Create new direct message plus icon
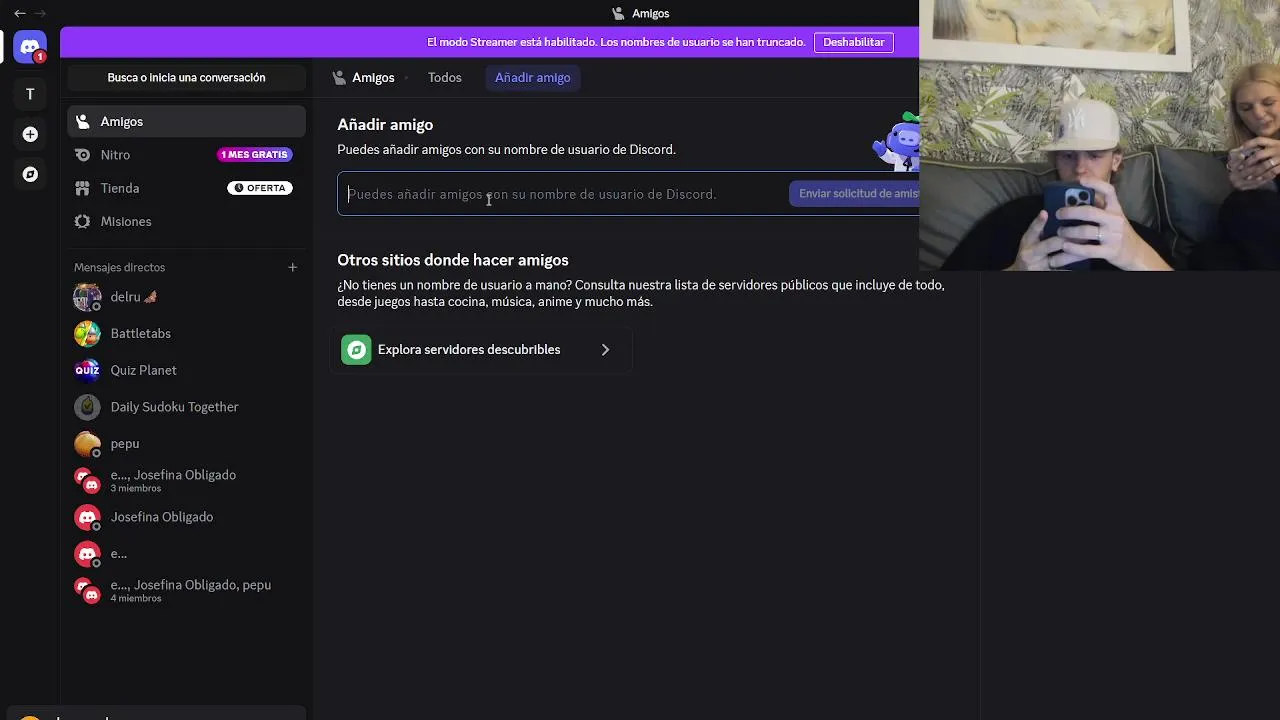1280x720 pixels. [x=292, y=267]
